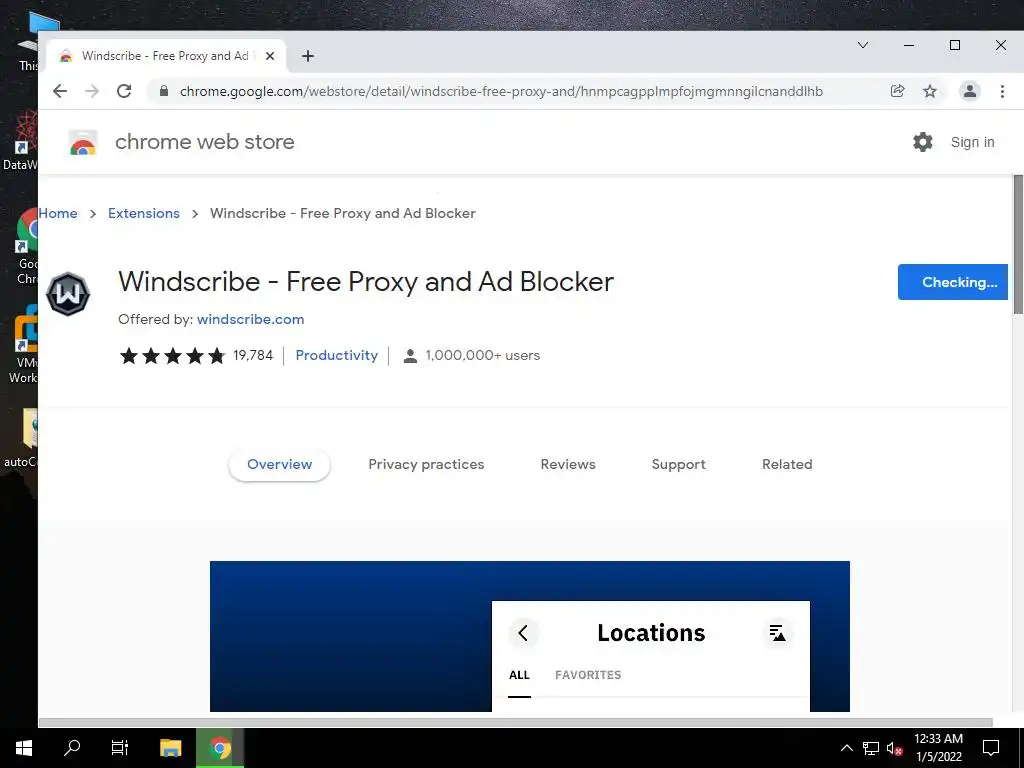
Task: Select the Overview tab
Action: pyautogui.click(x=280, y=464)
